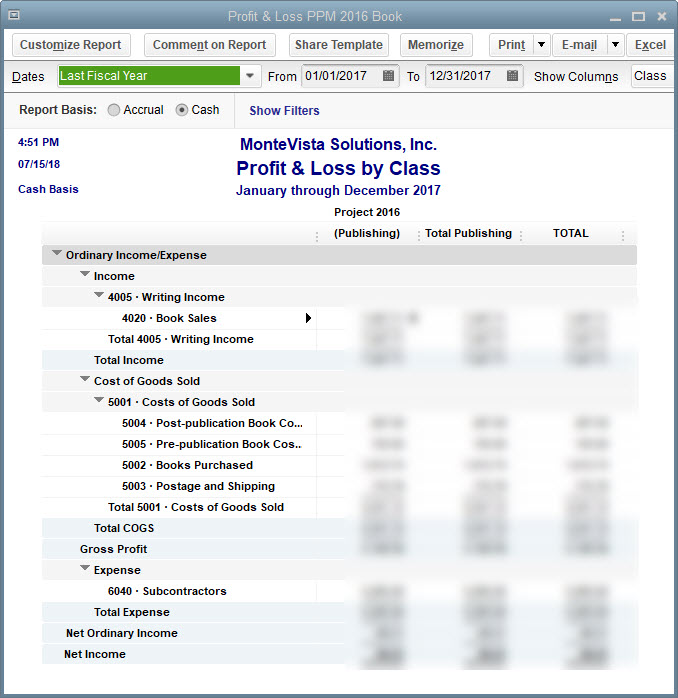Click the arrow next to Book Sales
This screenshot has height=698, width=678.
pos(308,318)
